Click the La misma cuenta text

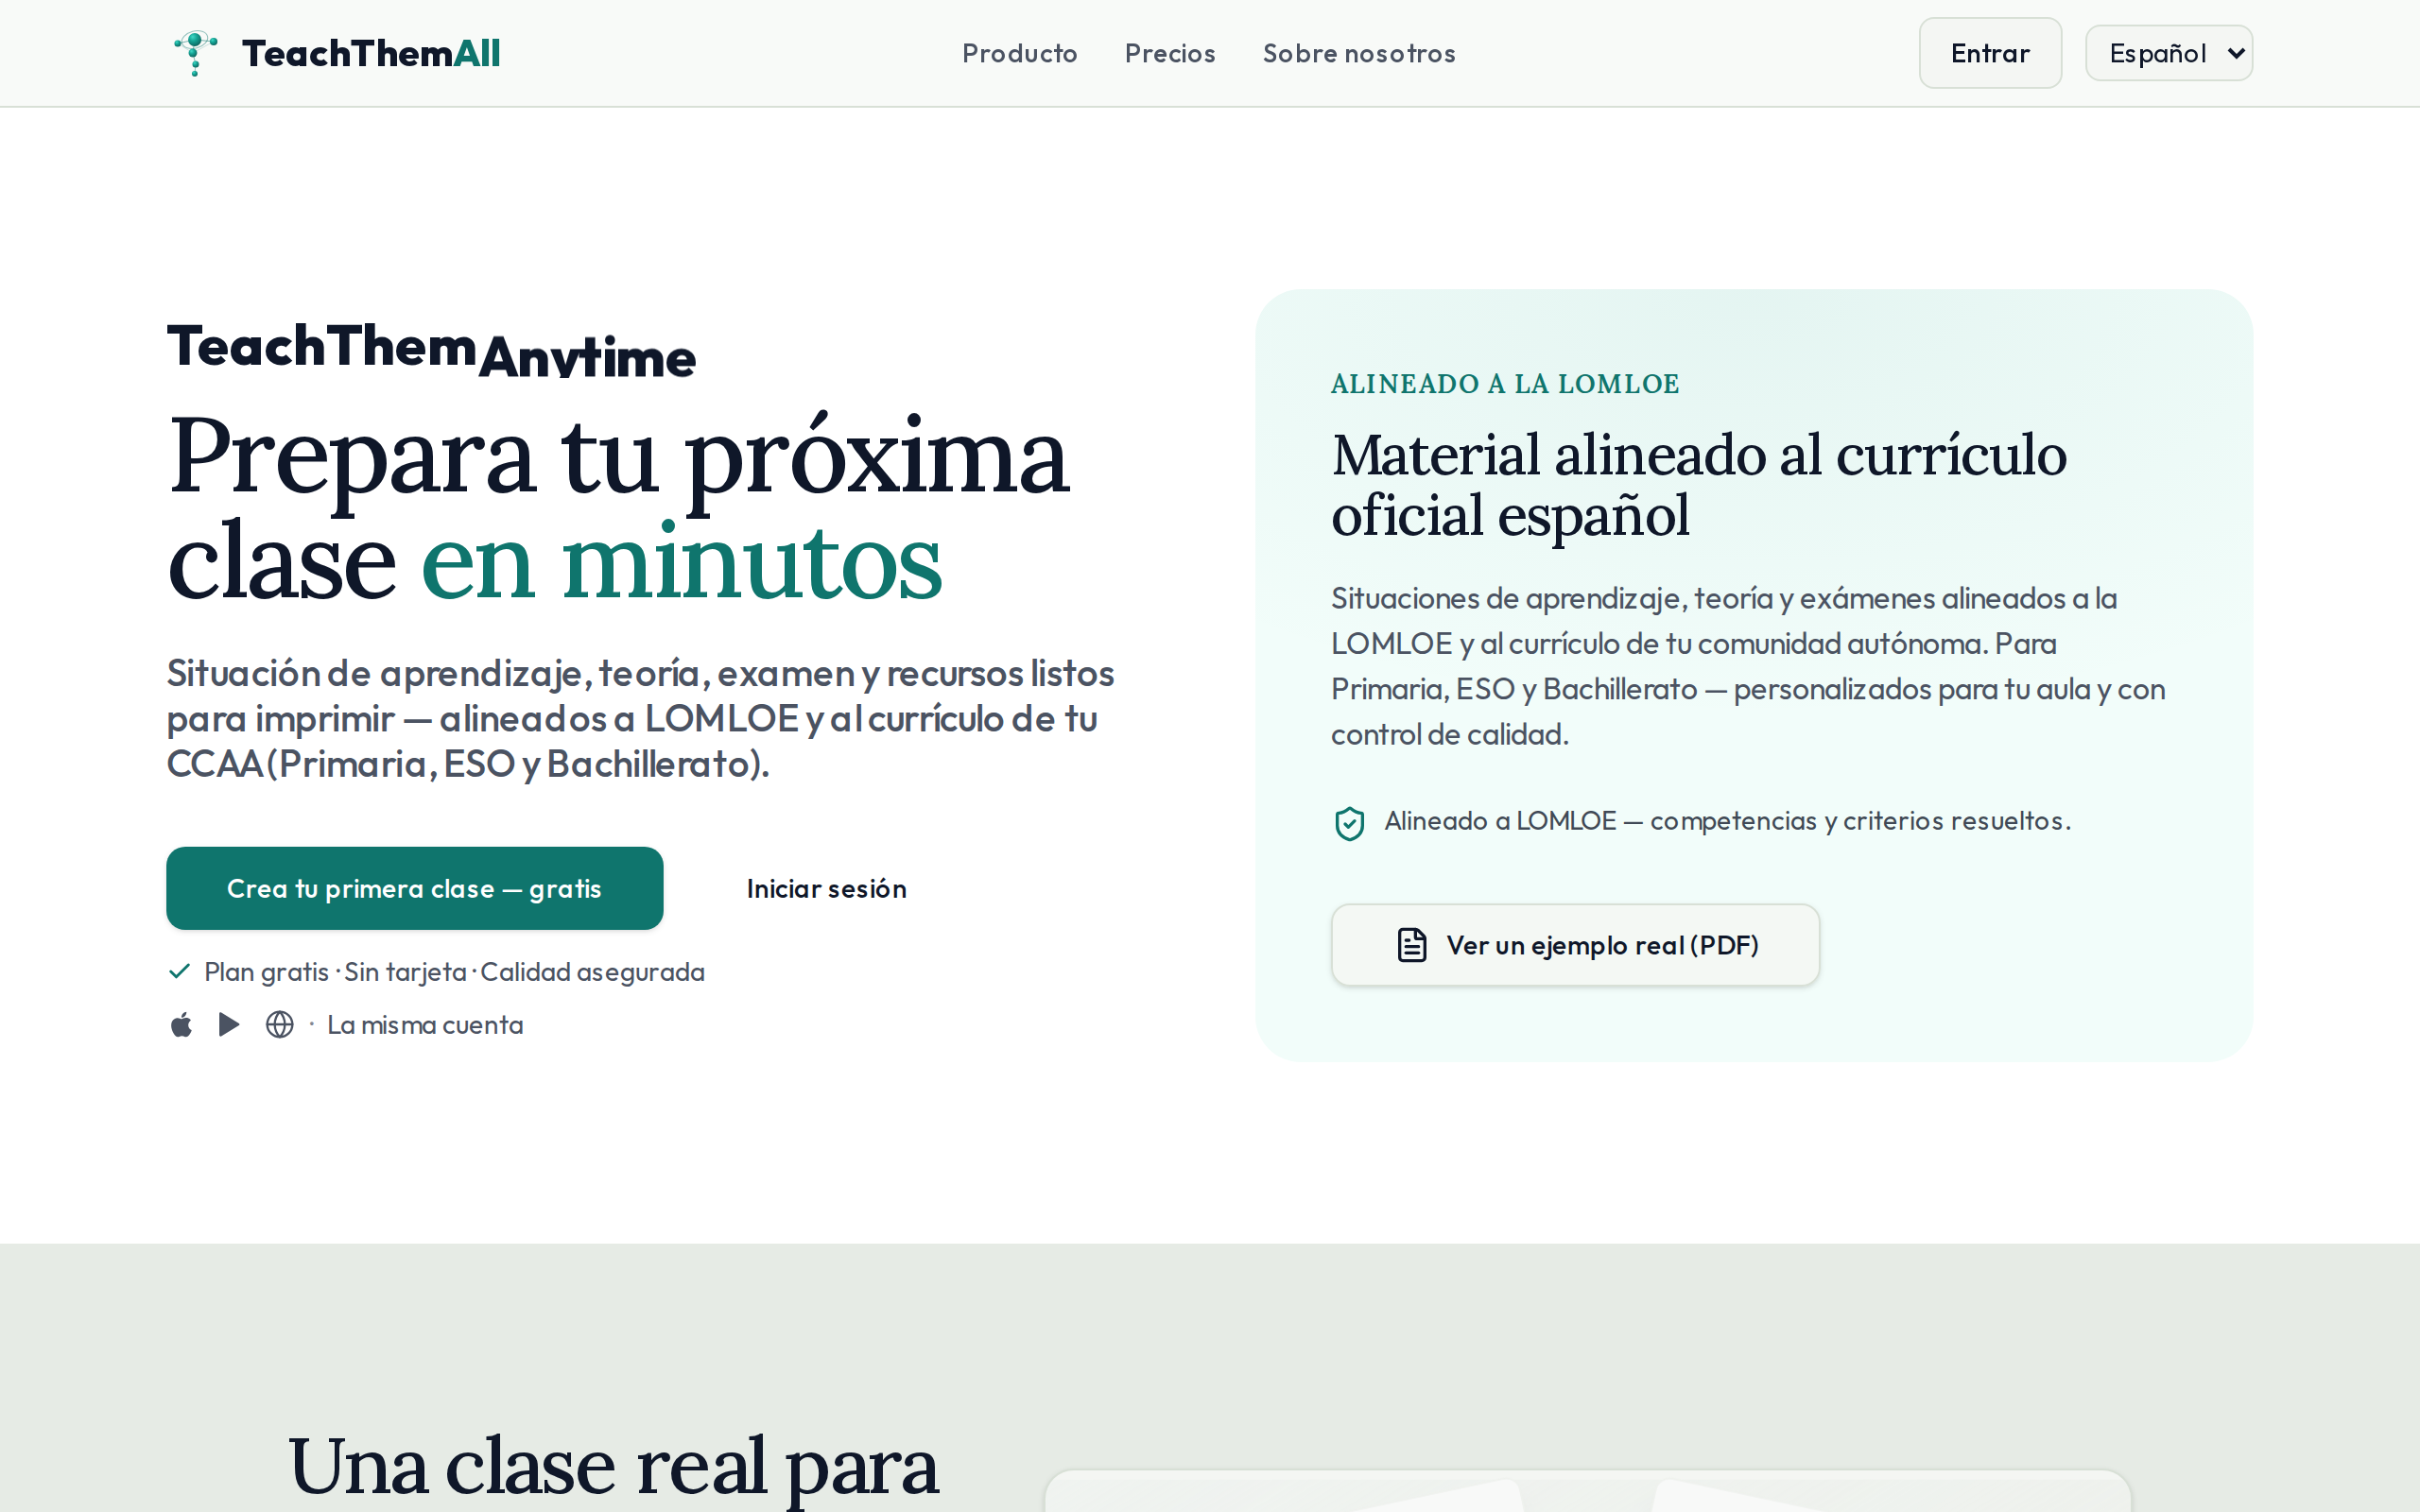point(425,1025)
